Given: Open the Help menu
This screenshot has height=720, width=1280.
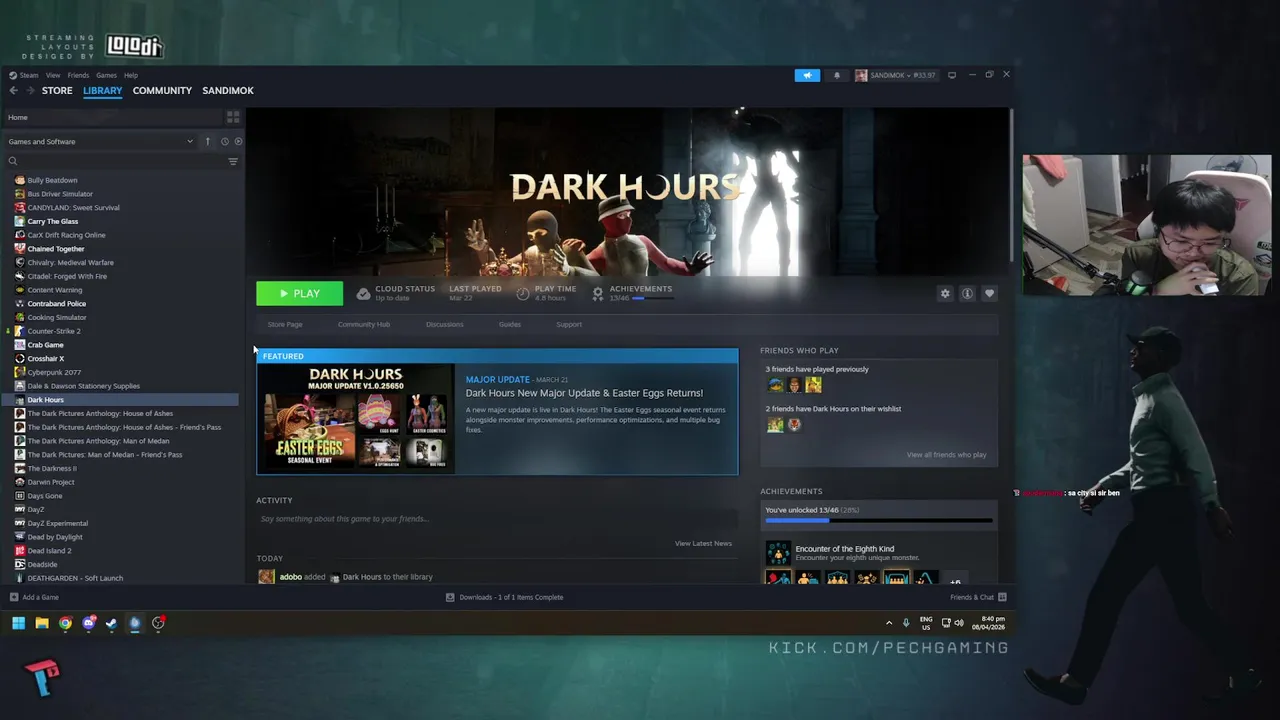Looking at the screenshot, I should (x=131, y=75).
